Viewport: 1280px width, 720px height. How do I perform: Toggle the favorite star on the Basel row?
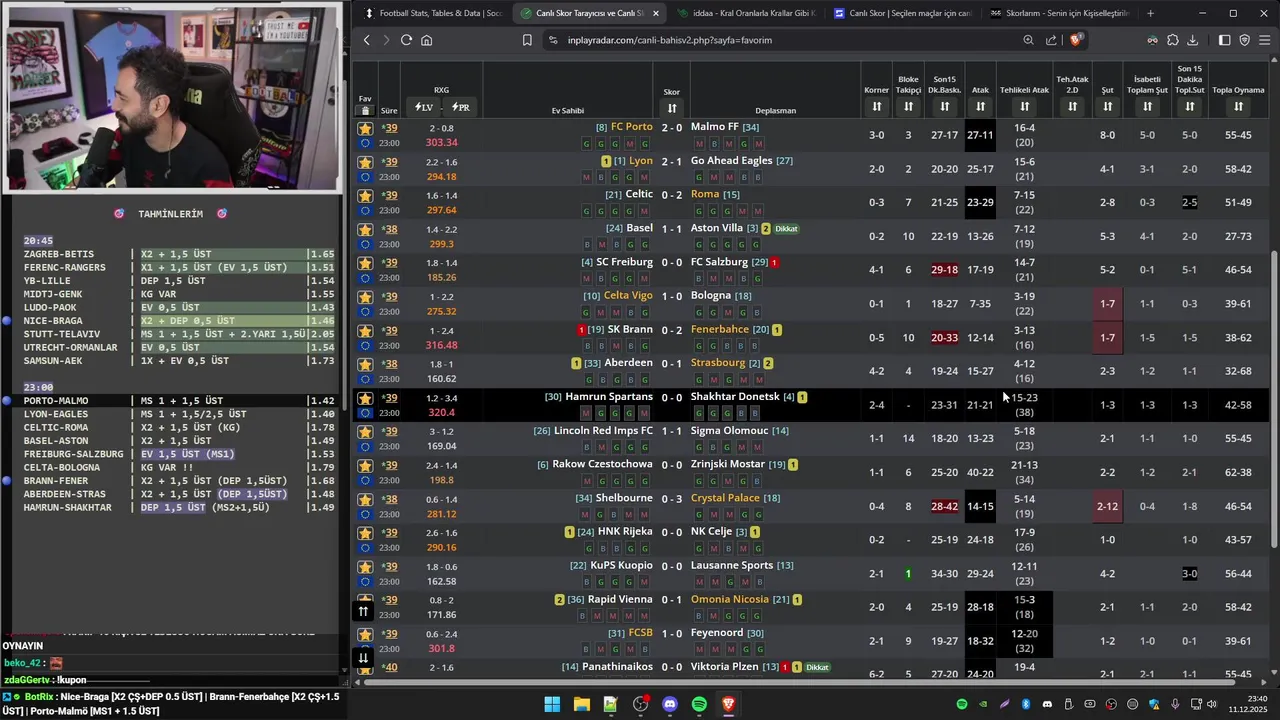click(x=365, y=229)
